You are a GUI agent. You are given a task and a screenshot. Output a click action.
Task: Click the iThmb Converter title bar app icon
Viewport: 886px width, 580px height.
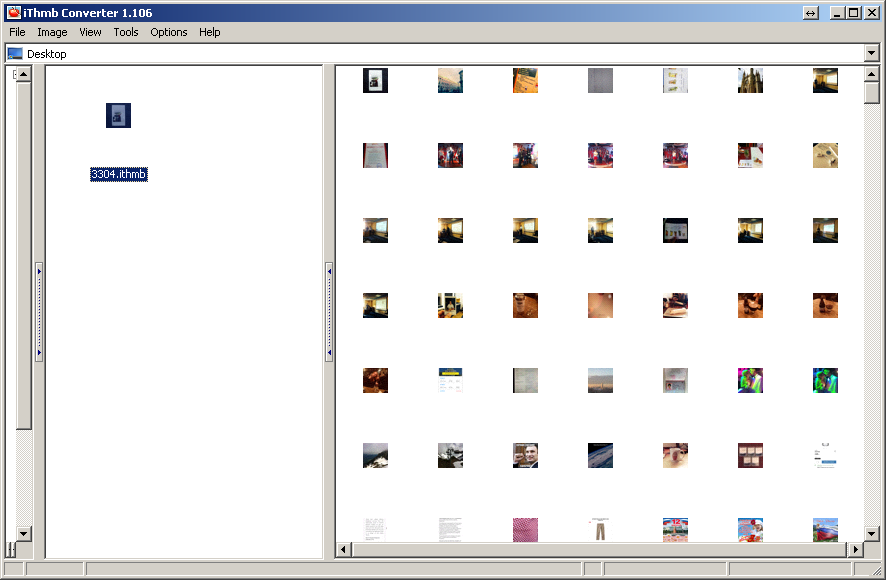14,13
